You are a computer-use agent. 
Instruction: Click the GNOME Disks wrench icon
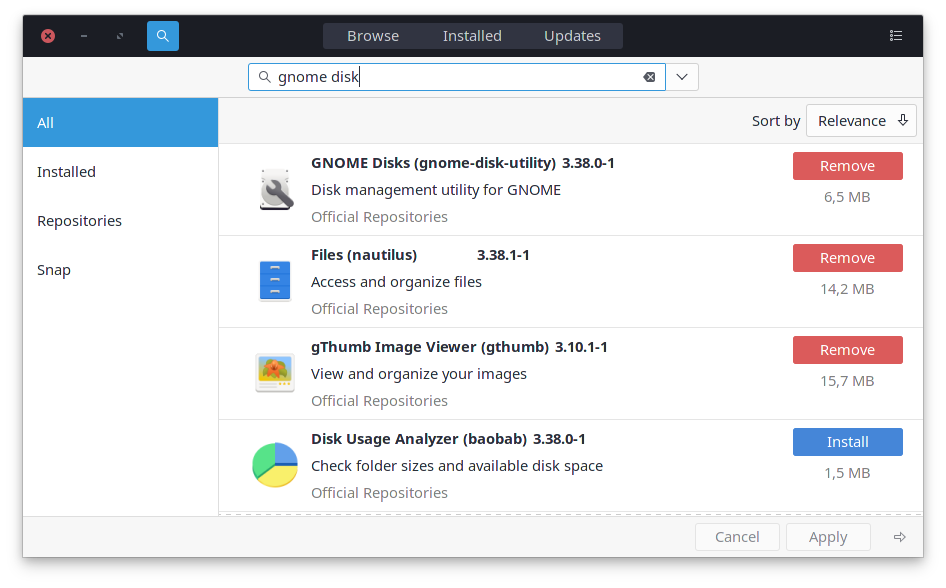tap(276, 189)
